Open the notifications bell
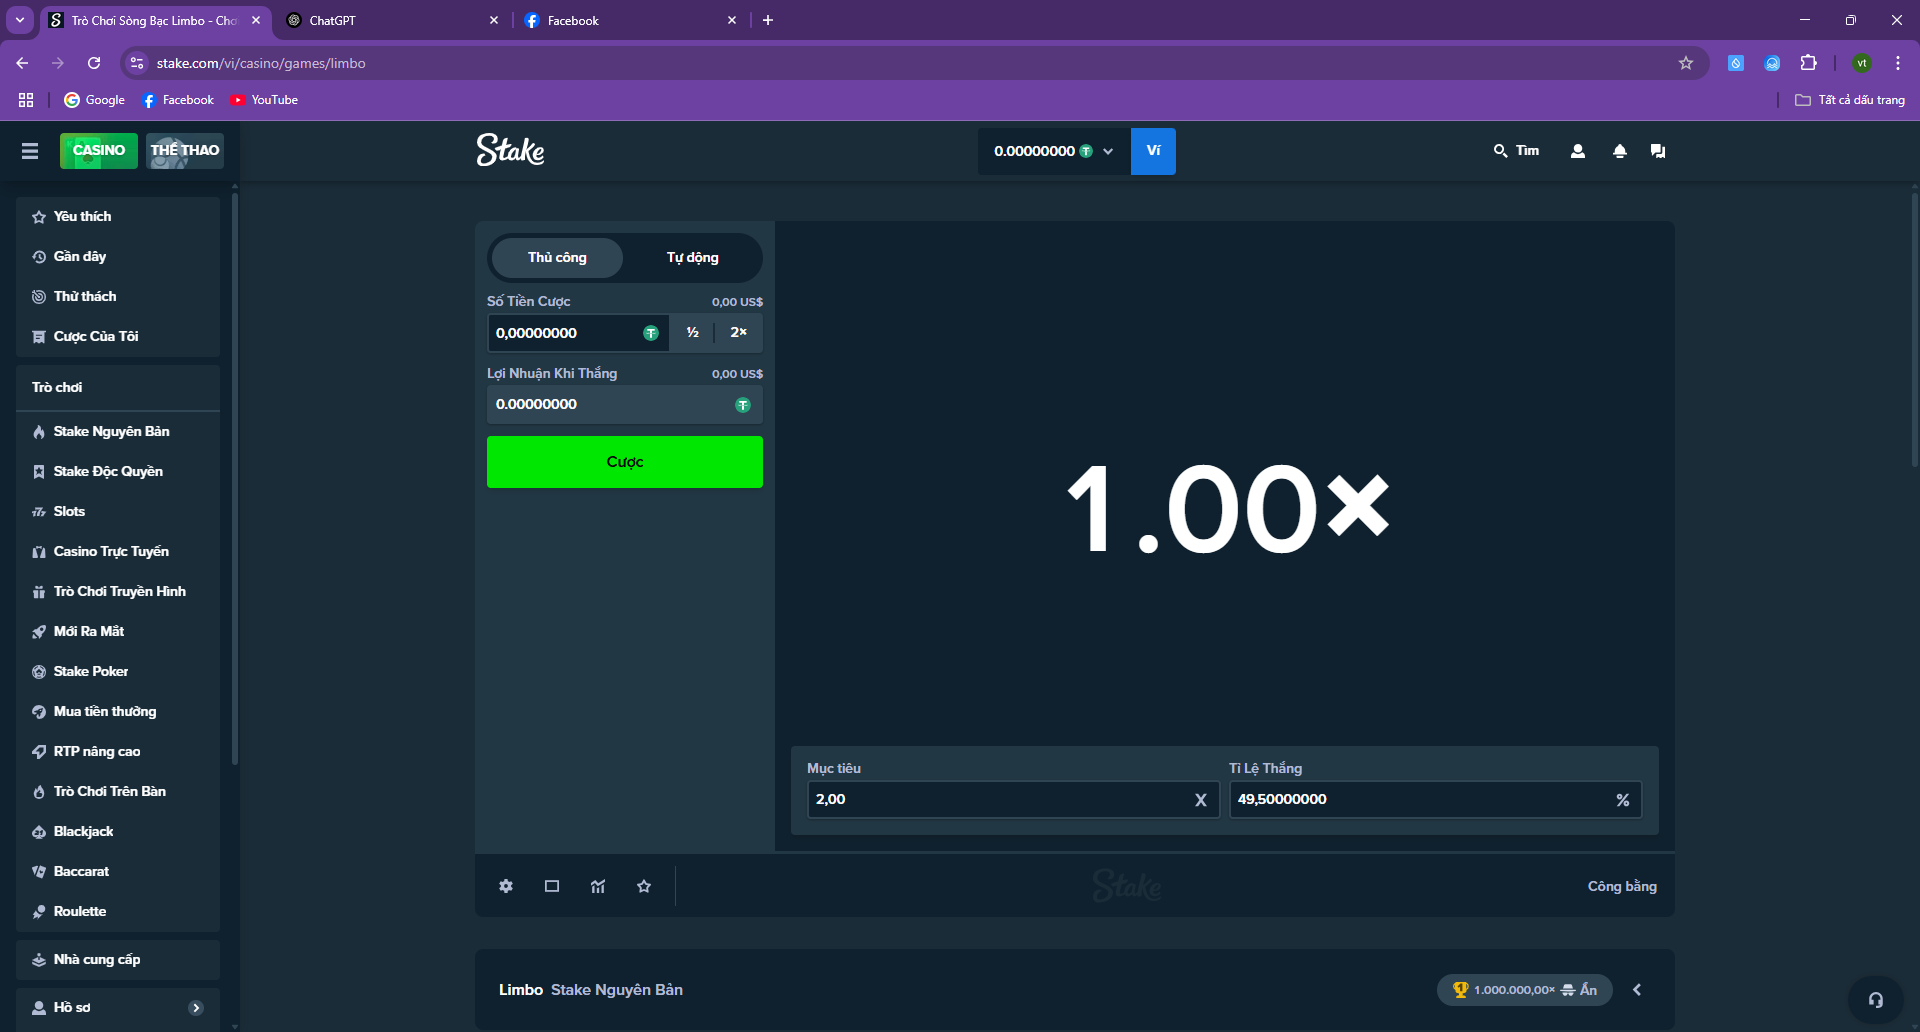The height and width of the screenshot is (1032, 1920). (1620, 151)
